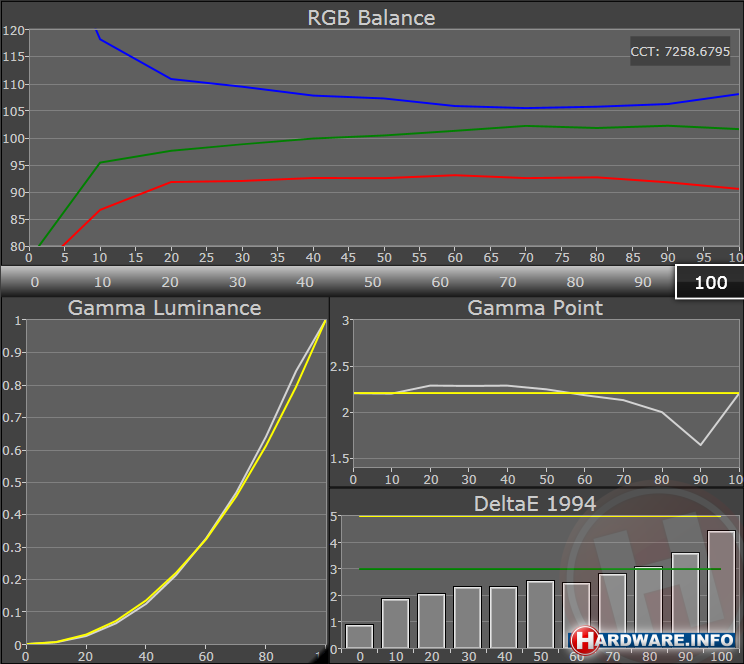Click the 120 label on RGB Balance axis
Image resolution: width=744 pixels, height=664 pixels.
(13, 30)
